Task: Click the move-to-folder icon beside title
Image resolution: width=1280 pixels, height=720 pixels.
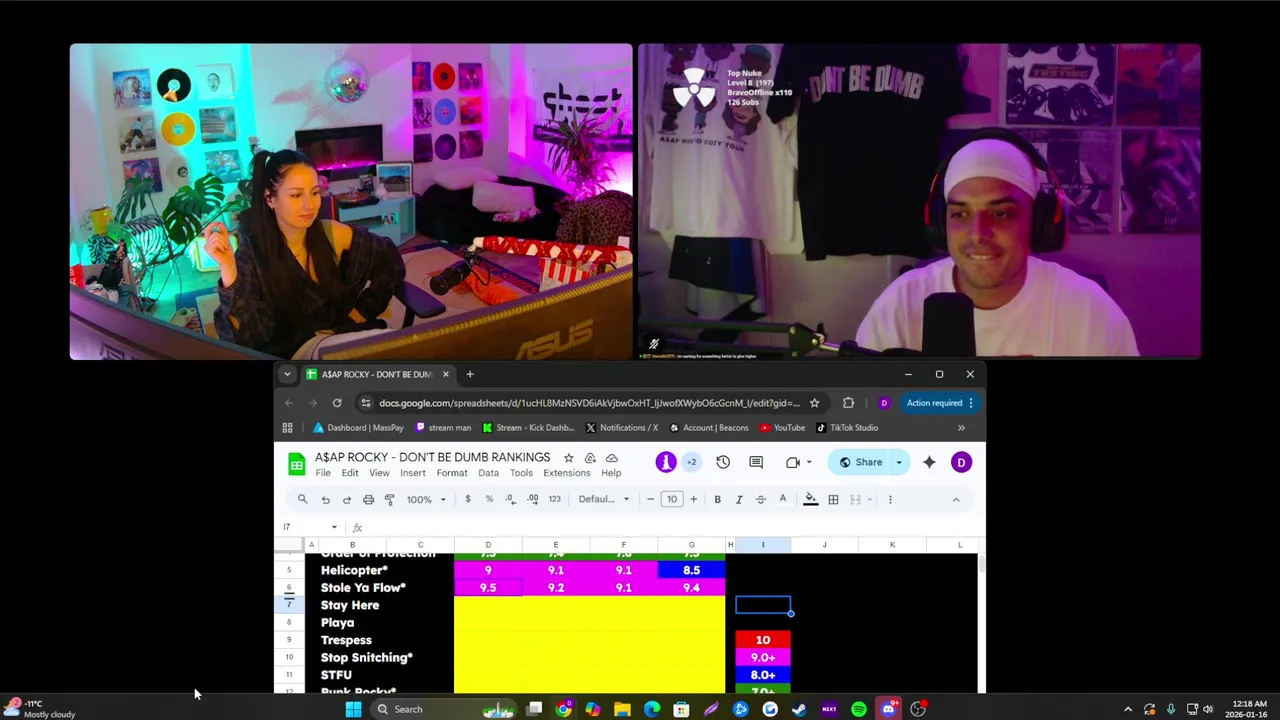Action: (x=590, y=458)
